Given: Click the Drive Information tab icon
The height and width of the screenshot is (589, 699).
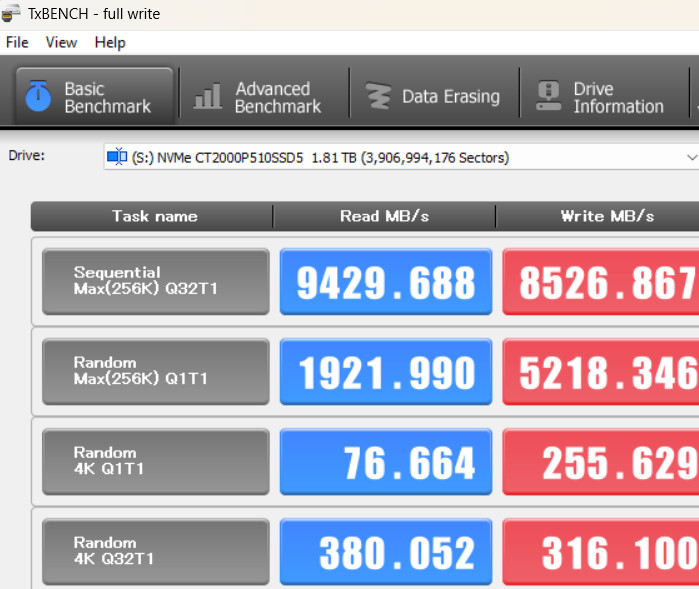Looking at the screenshot, I should pos(548,97).
